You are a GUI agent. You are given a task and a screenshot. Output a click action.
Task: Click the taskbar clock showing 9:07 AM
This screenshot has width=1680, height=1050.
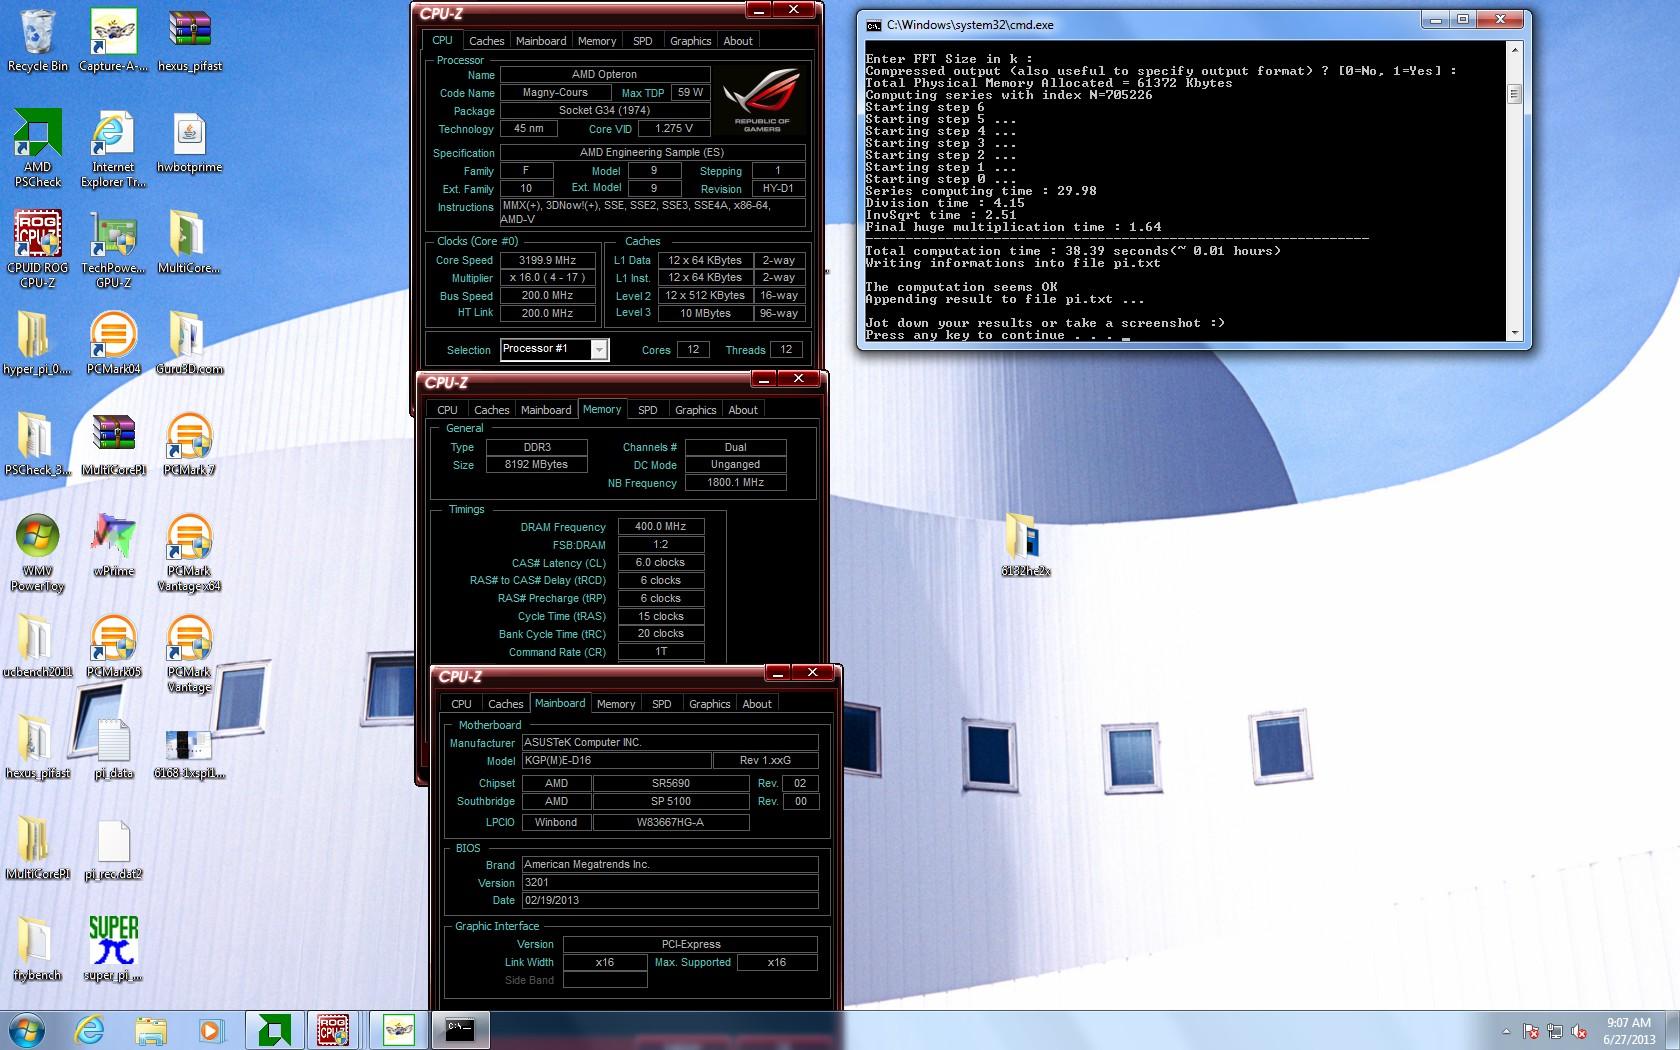pos(1629,1031)
